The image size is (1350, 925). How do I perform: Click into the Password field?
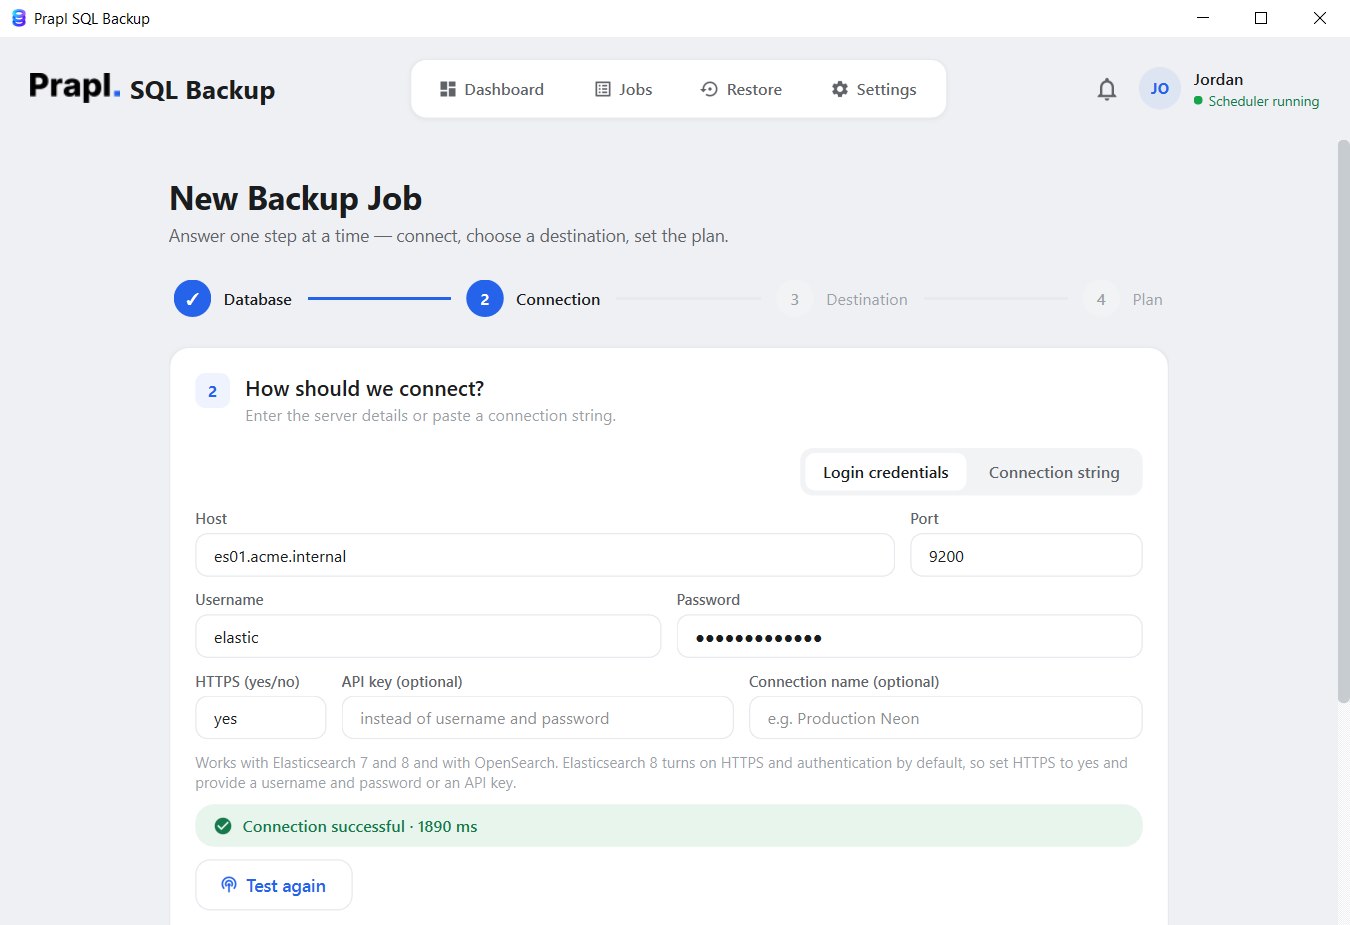tap(909, 636)
